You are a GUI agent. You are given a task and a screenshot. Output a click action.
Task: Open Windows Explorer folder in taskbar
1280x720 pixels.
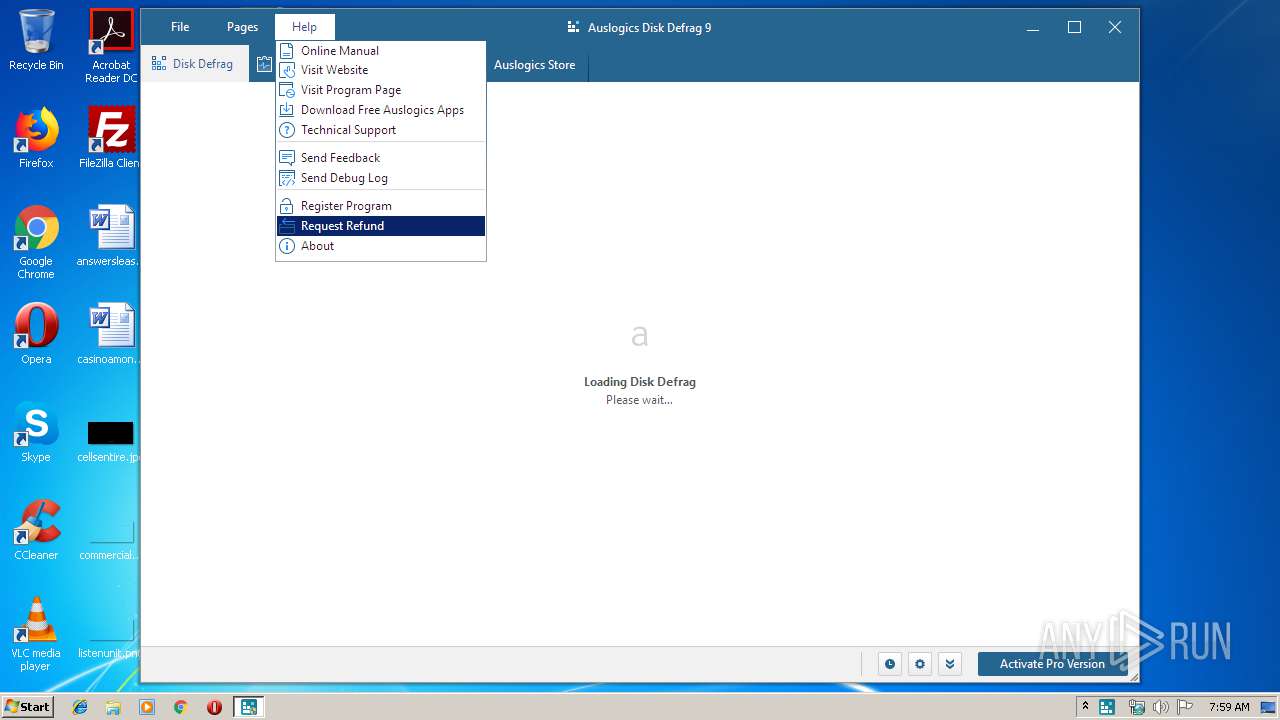113,707
